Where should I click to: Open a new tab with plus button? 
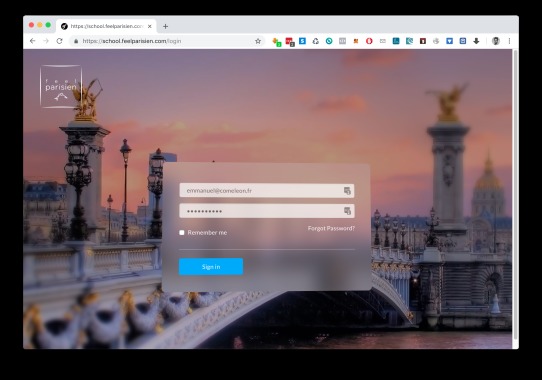tap(165, 26)
